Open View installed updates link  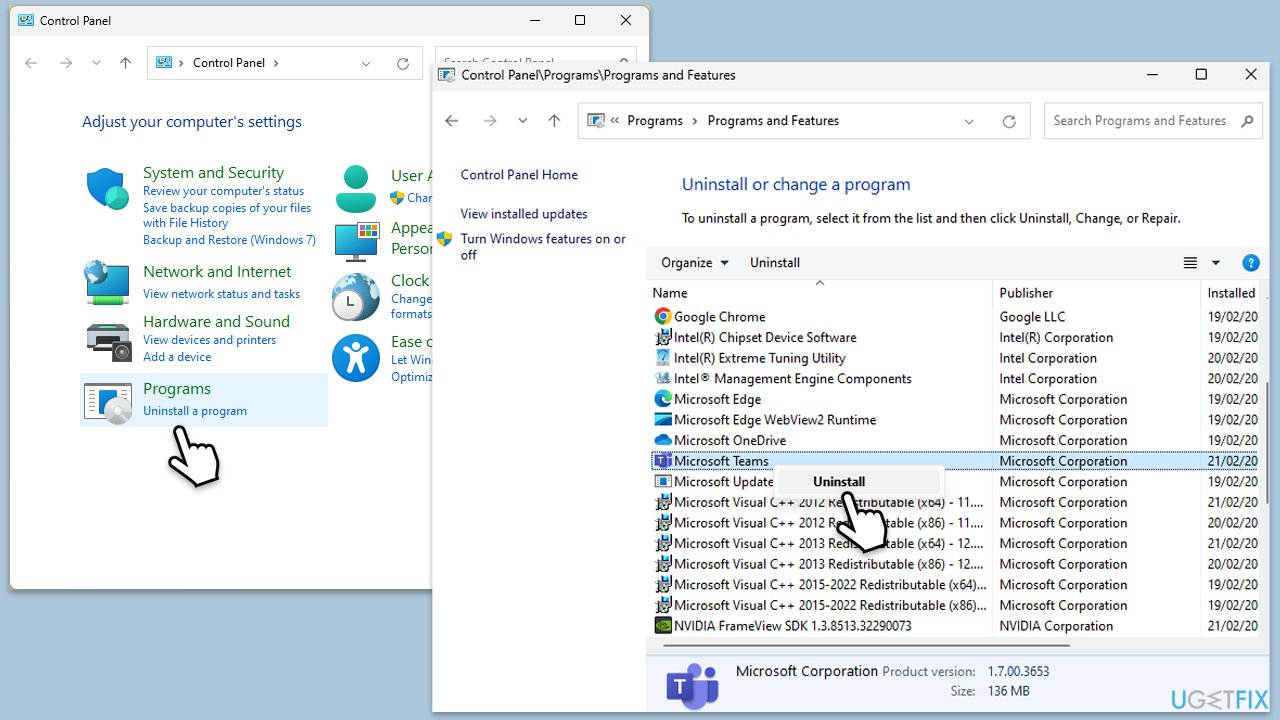click(x=524, y=214)
